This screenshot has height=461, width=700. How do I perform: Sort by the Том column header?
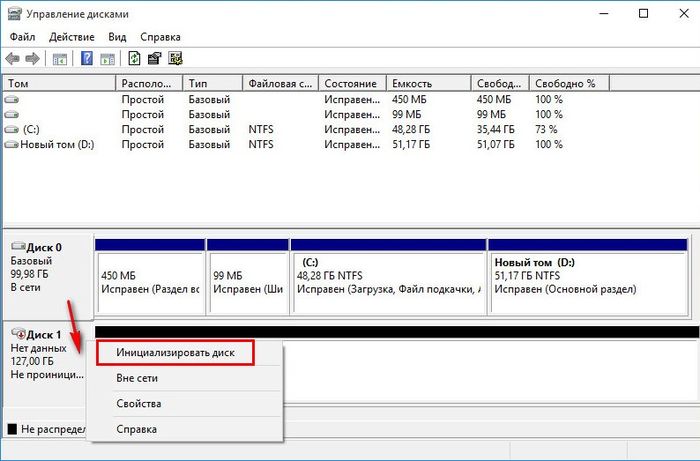click(x=59, y=83)
